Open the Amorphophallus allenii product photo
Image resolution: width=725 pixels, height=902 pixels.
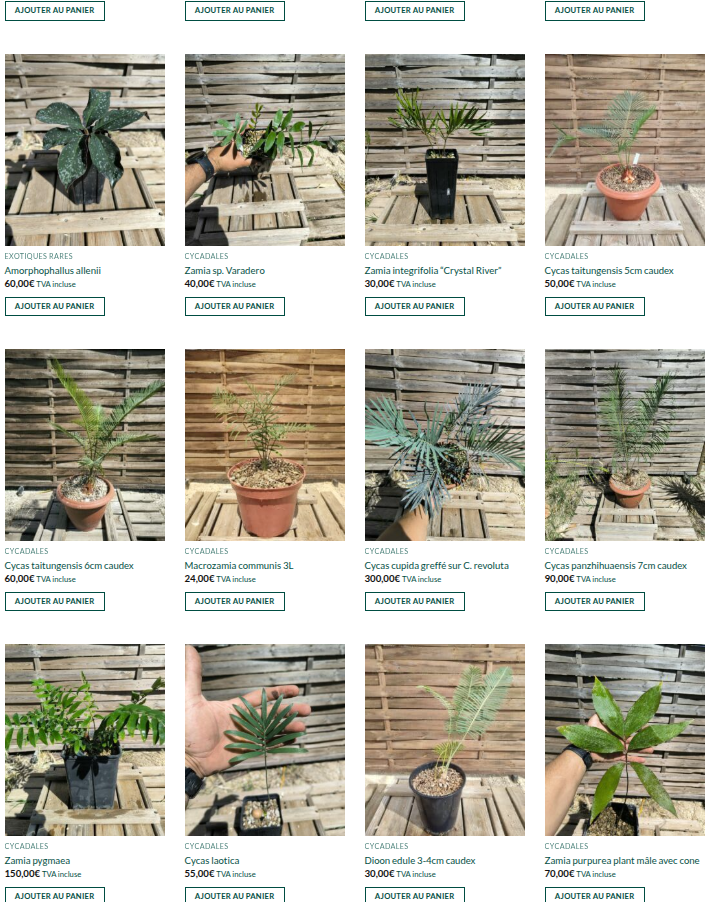point(85,150)
